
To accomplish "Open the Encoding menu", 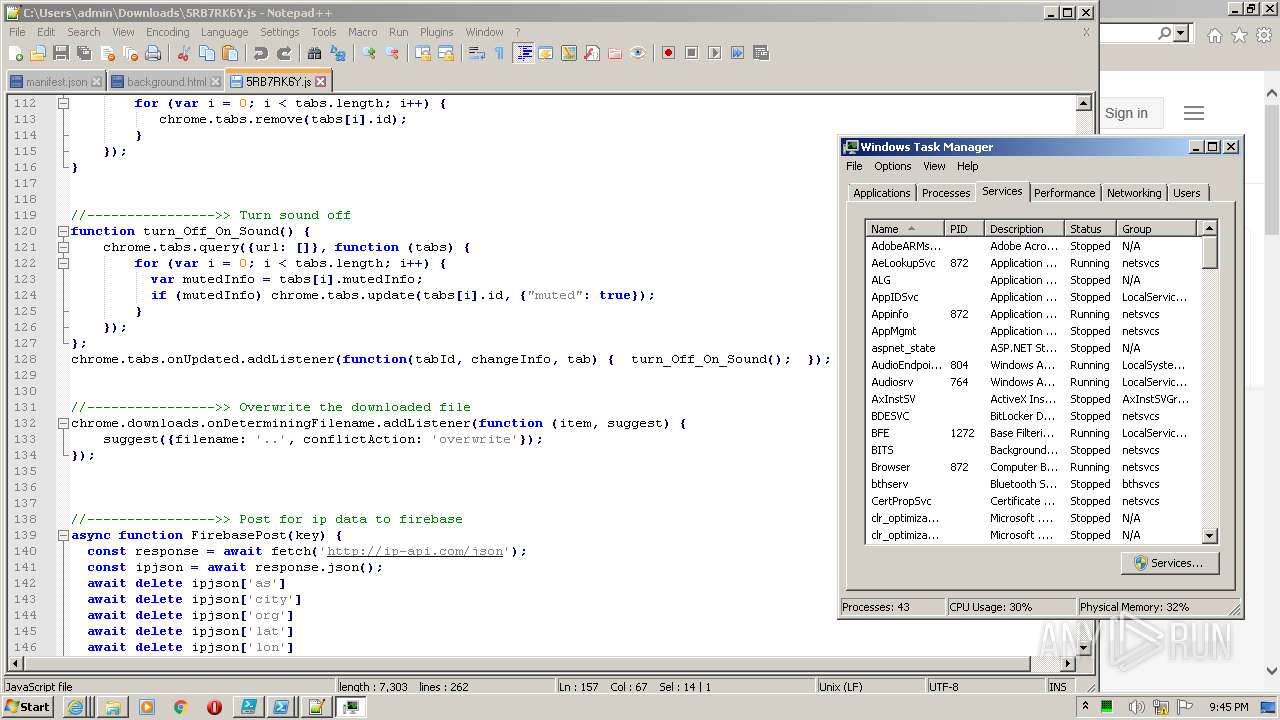I will pos(167,32).
